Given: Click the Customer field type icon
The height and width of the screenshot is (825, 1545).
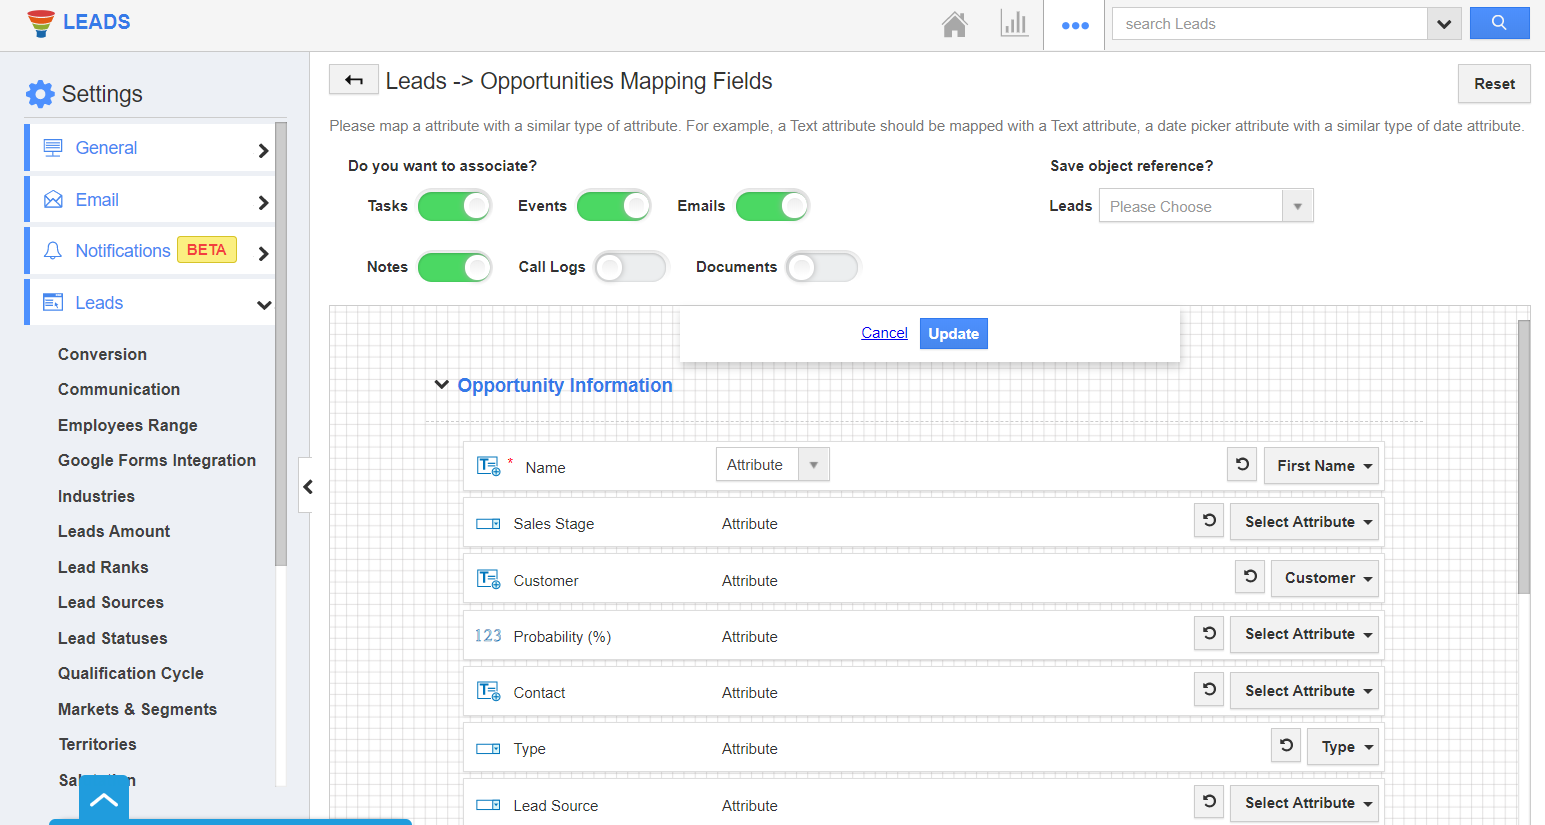Looking at the screenshot, I should pos(488,579).
